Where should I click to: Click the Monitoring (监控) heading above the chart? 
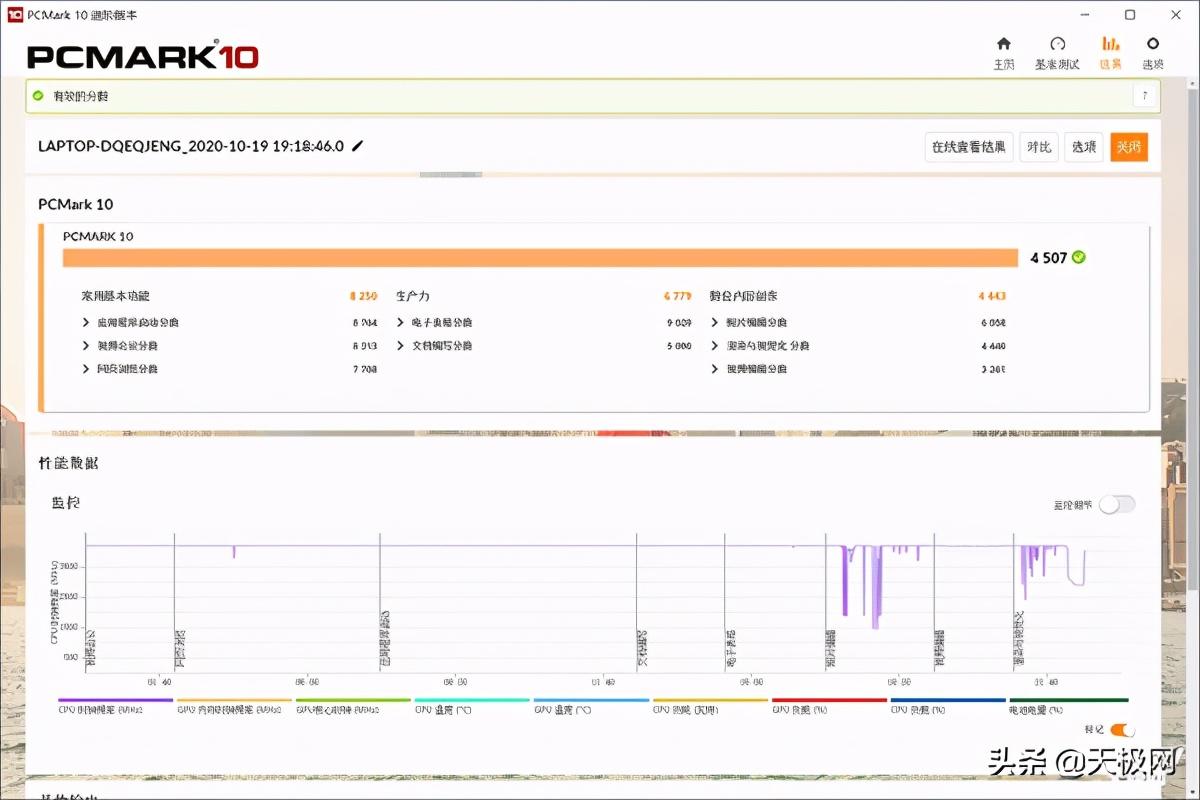66,503
